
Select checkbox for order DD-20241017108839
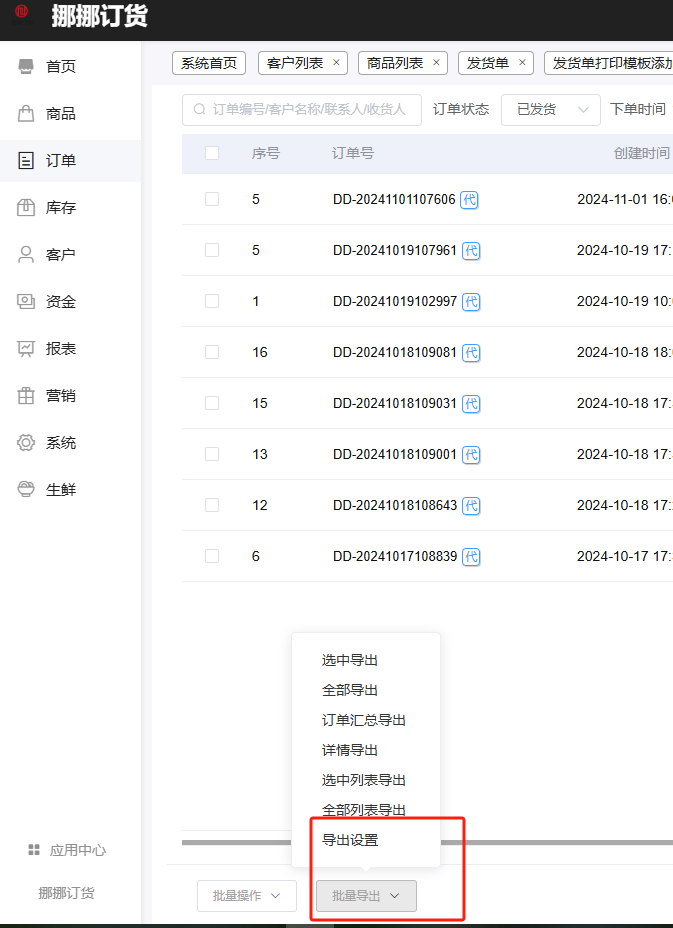point(212,556)
